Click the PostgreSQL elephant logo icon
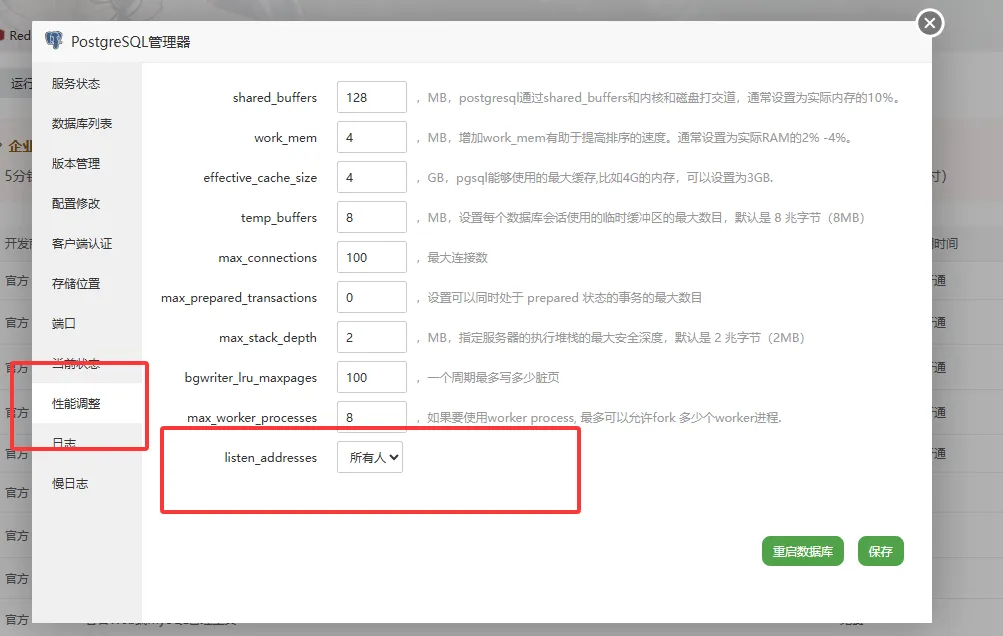This screenshot has width=1003, height=636. point(54,40)
